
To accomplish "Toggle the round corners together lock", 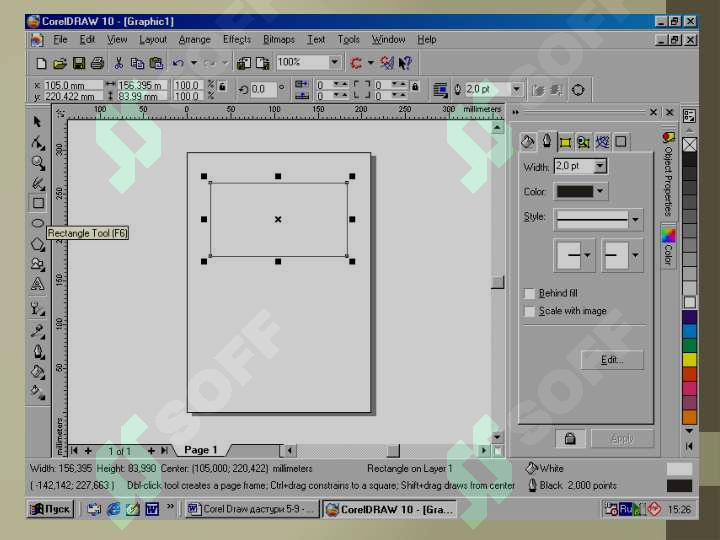I will pyautogui.click(x=415, y=86).
